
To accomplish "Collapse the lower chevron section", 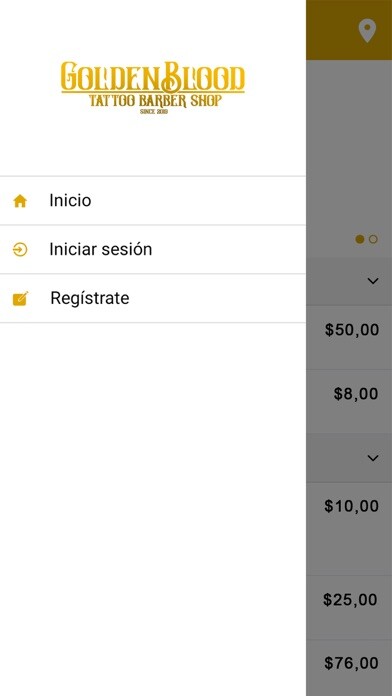I will [373, 458].
